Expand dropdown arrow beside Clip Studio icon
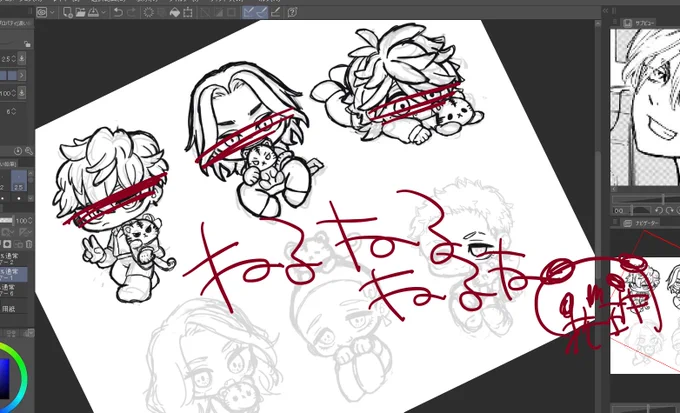This screenshot has width=680, height=413. (x=52, y=13)
